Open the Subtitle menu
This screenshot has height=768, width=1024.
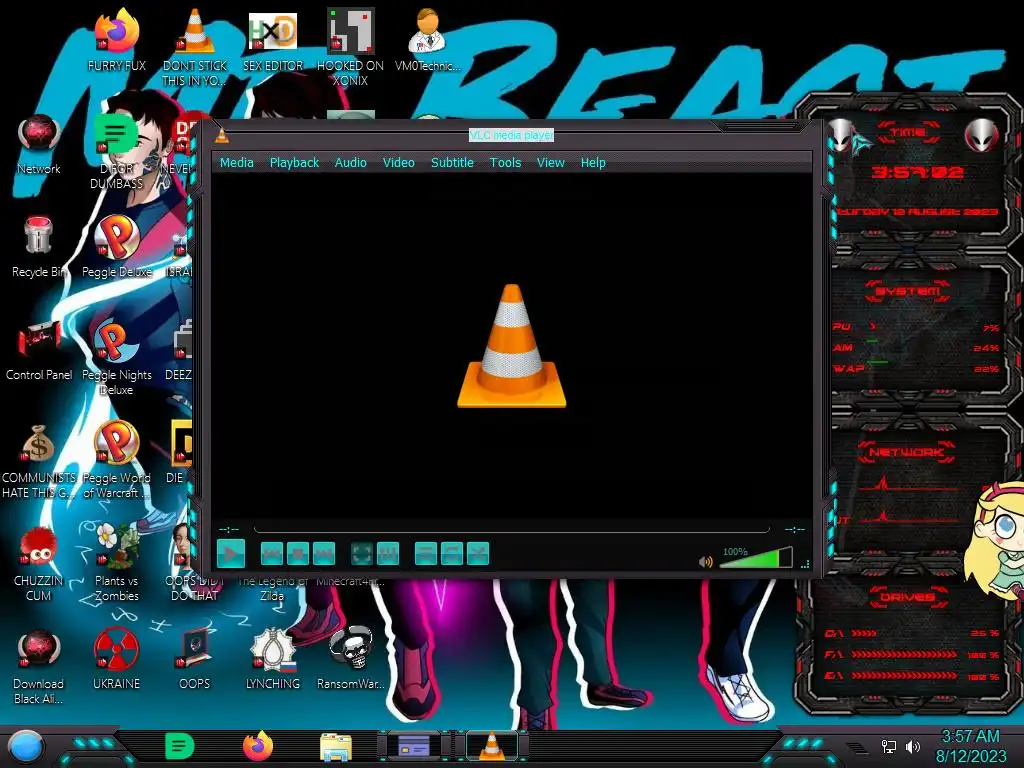[452, 163]
